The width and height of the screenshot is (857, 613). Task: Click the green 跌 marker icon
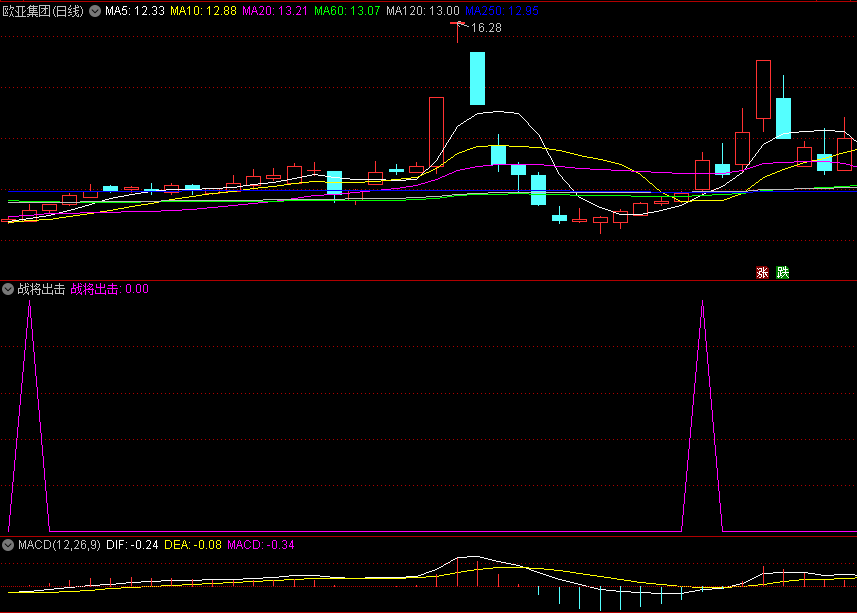click(x=782, y=272)
